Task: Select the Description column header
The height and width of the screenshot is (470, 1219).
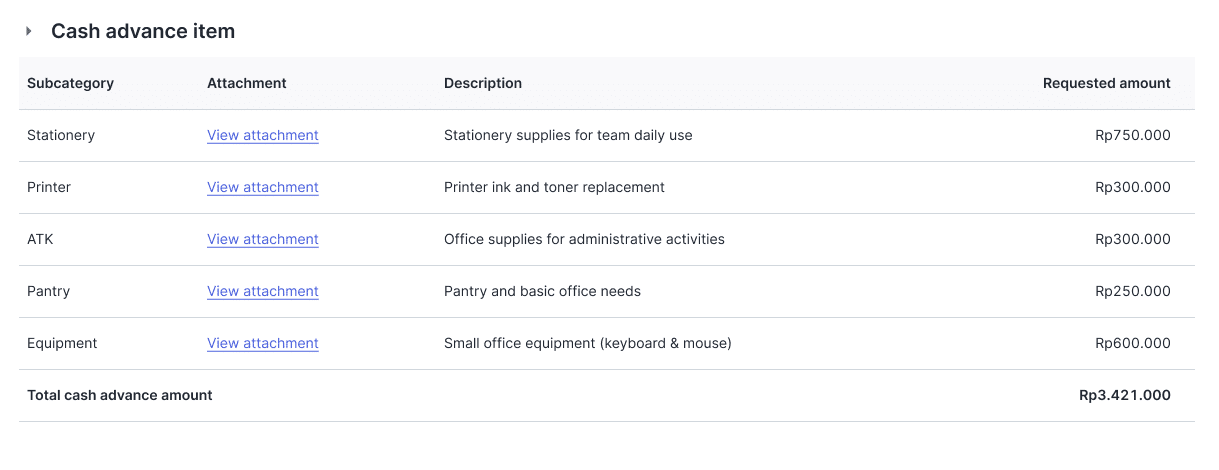Action: [x=482, y=83]
